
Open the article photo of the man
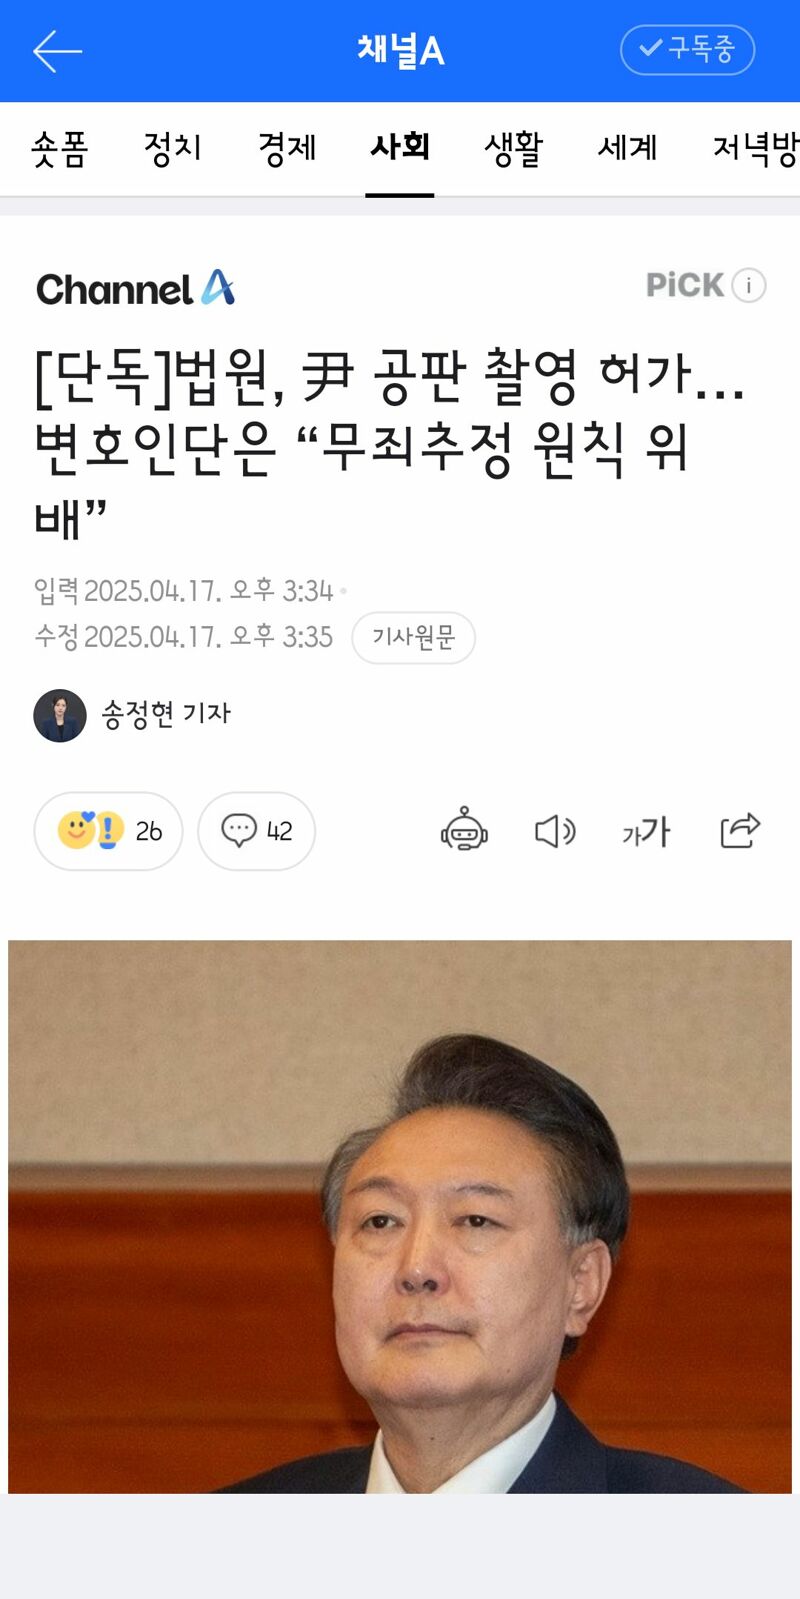tap(400, 1216)
